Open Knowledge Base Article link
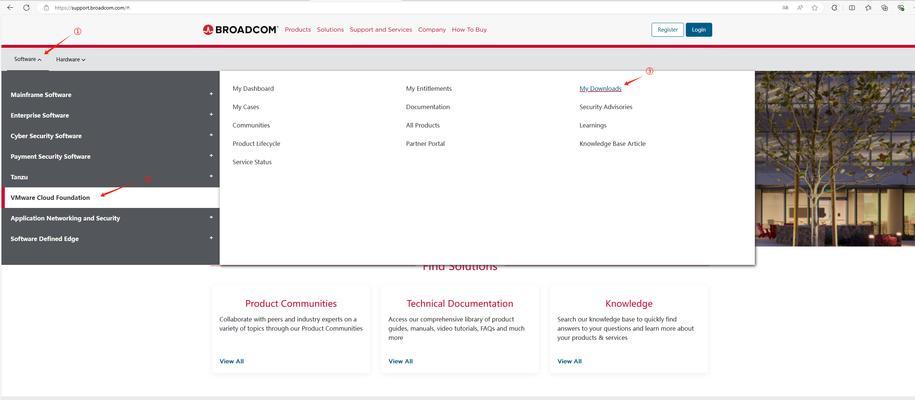Screen dimensions: 915x400 pyautogui.click(x=613, y=144)
